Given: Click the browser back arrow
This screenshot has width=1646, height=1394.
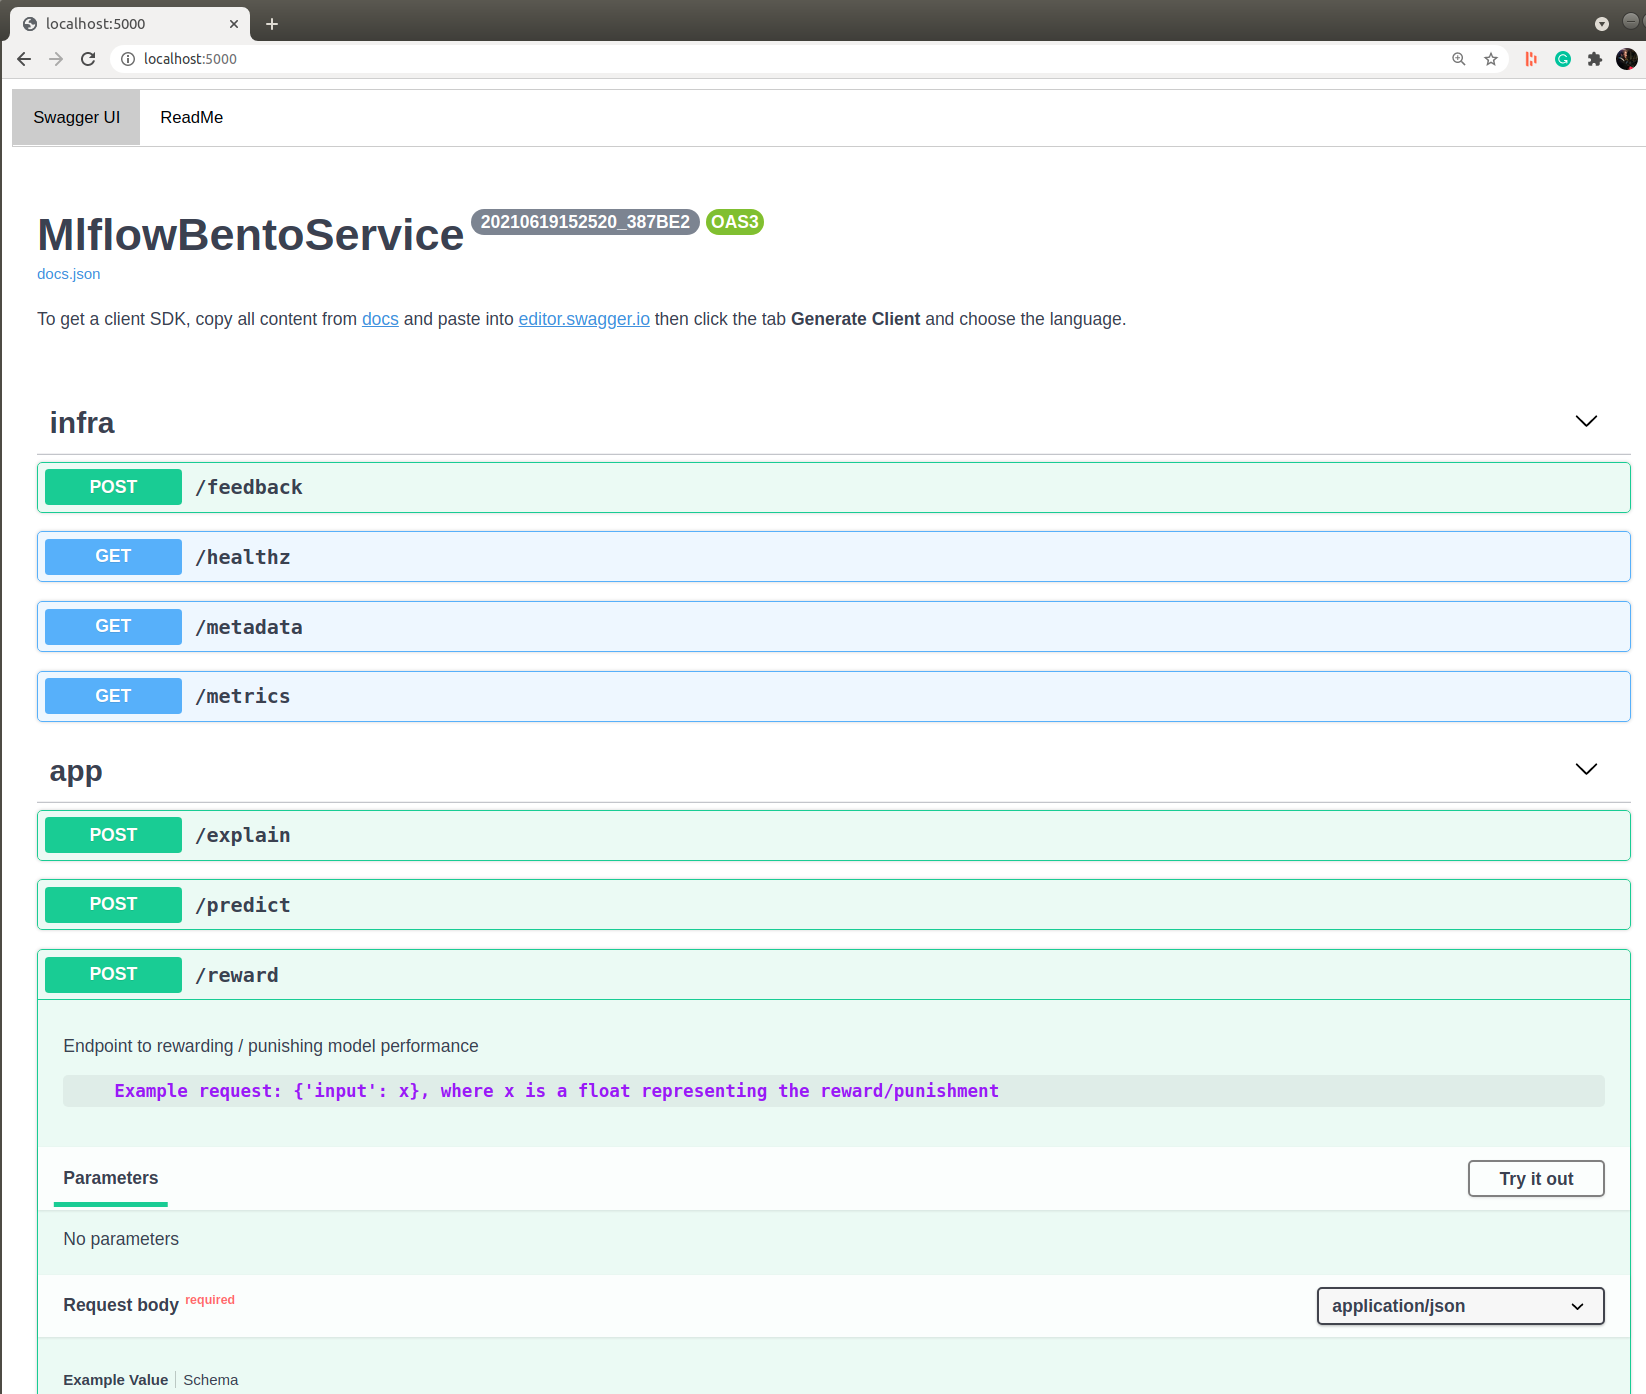Looking at the screenshot, I should click(x=24, y=59).
